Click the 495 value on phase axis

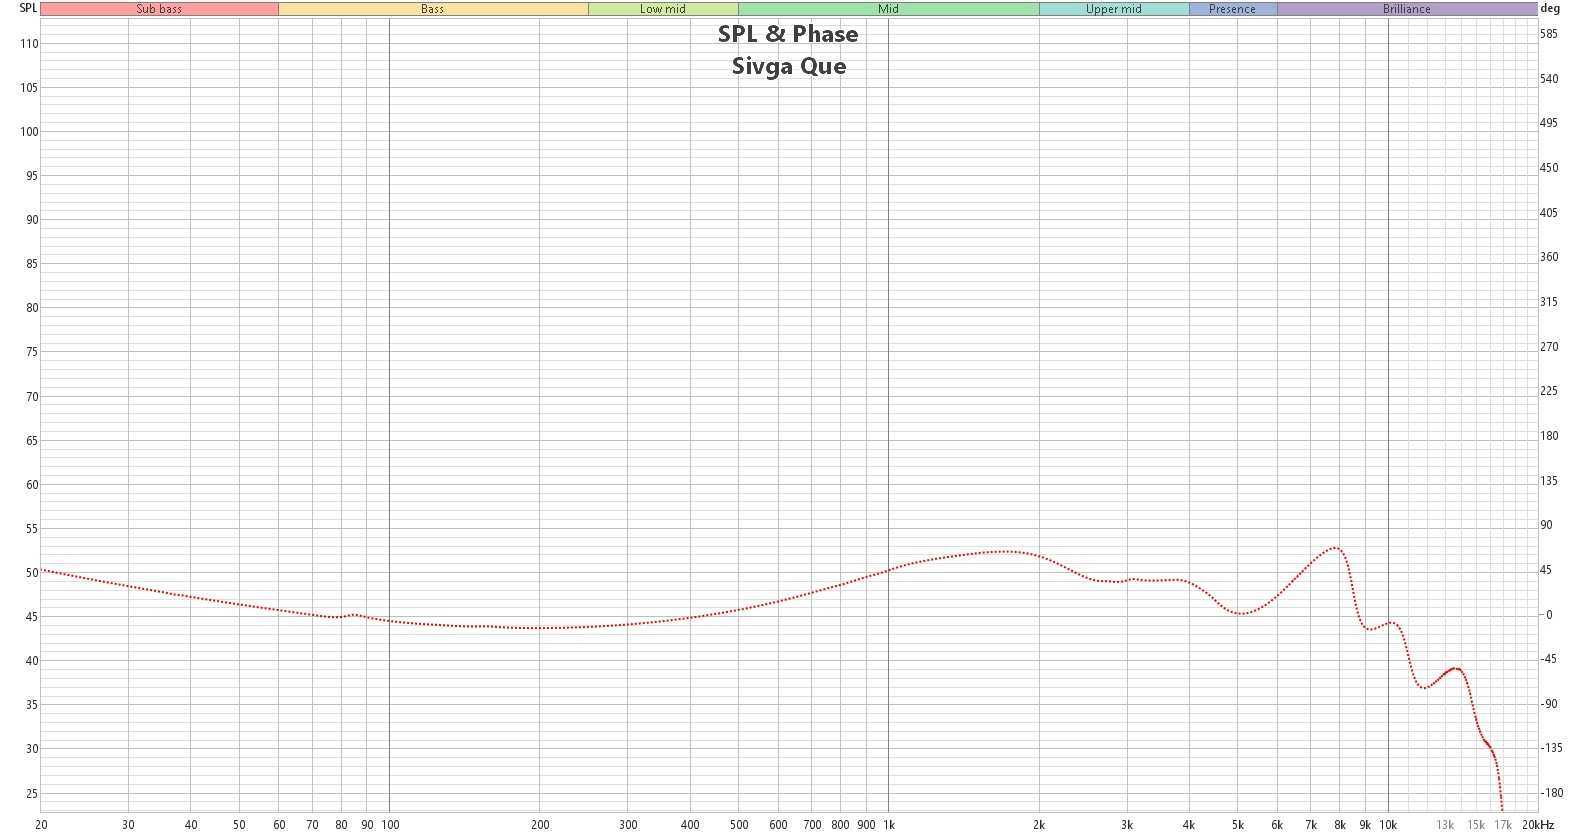[1549, 123]
